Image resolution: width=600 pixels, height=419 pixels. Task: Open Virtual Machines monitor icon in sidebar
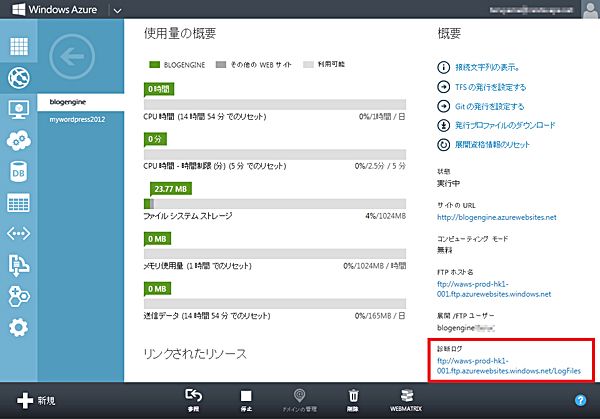tap(19, 109)
